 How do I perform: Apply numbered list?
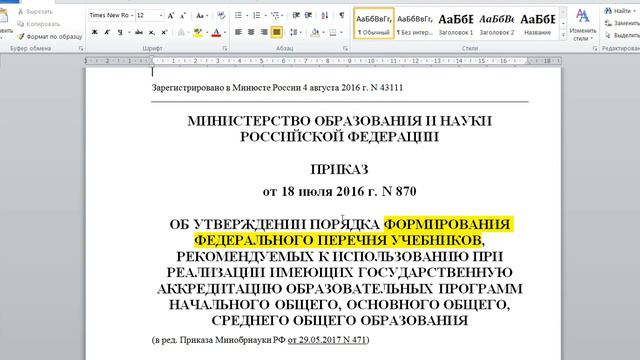pos(256,16)
